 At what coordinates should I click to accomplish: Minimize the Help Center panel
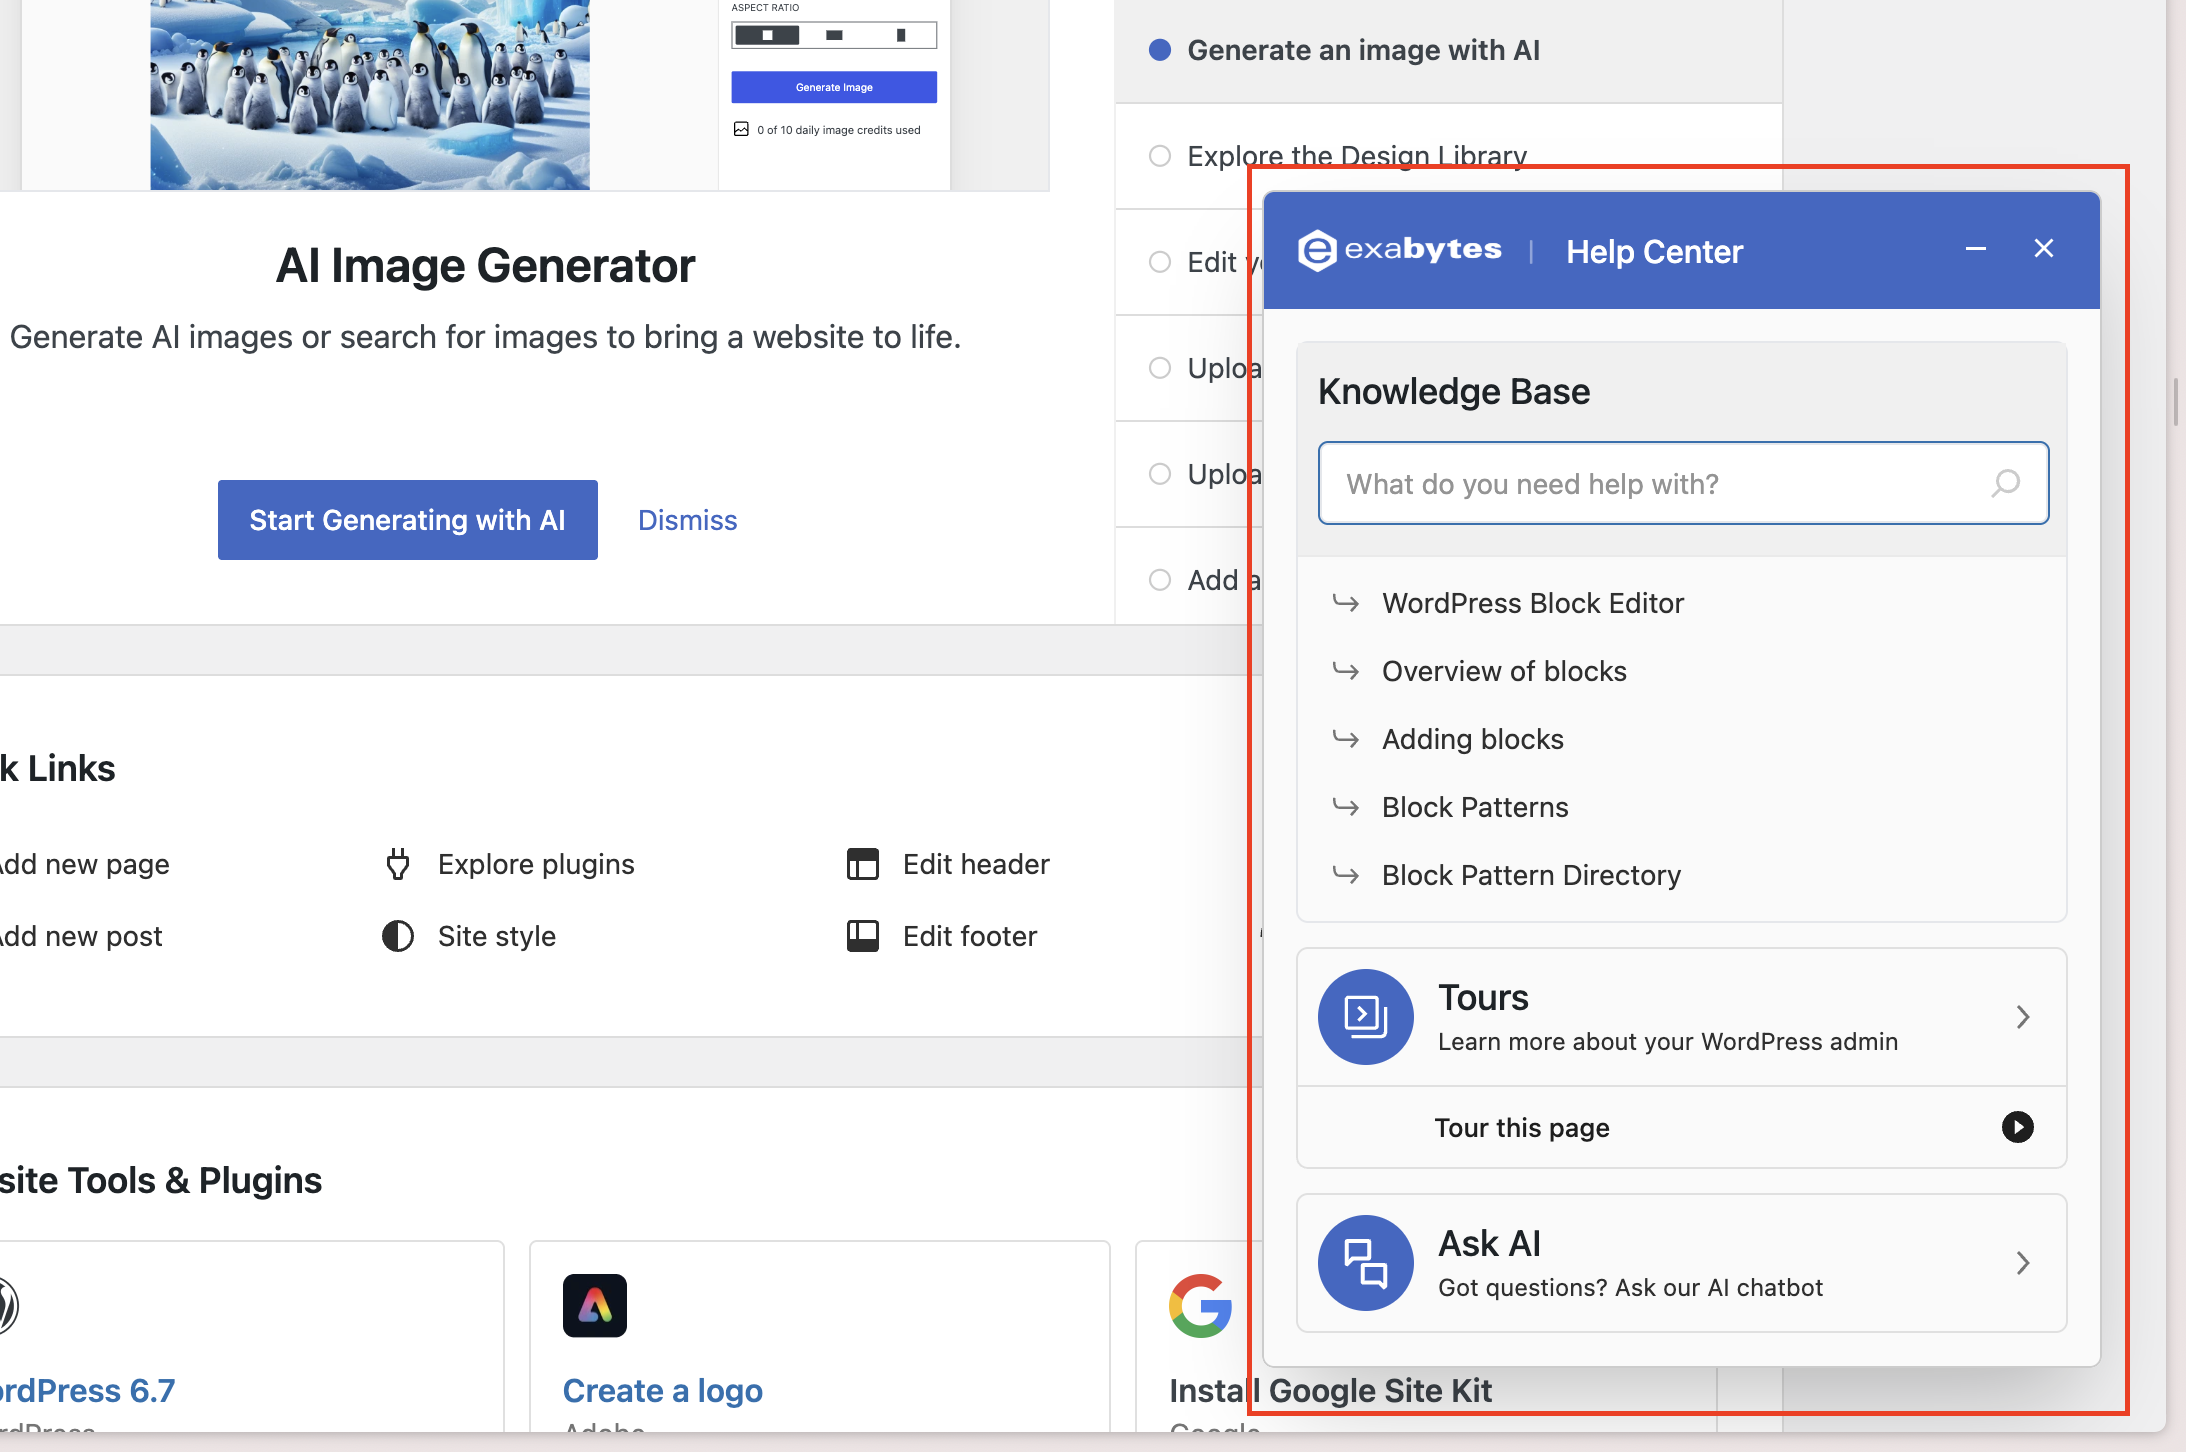pos(1975,249)
